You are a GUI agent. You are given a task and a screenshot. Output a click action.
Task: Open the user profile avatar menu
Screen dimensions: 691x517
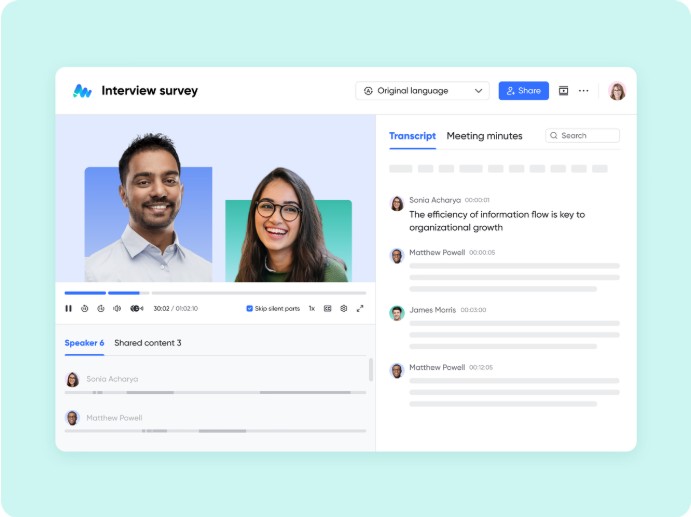617,91
